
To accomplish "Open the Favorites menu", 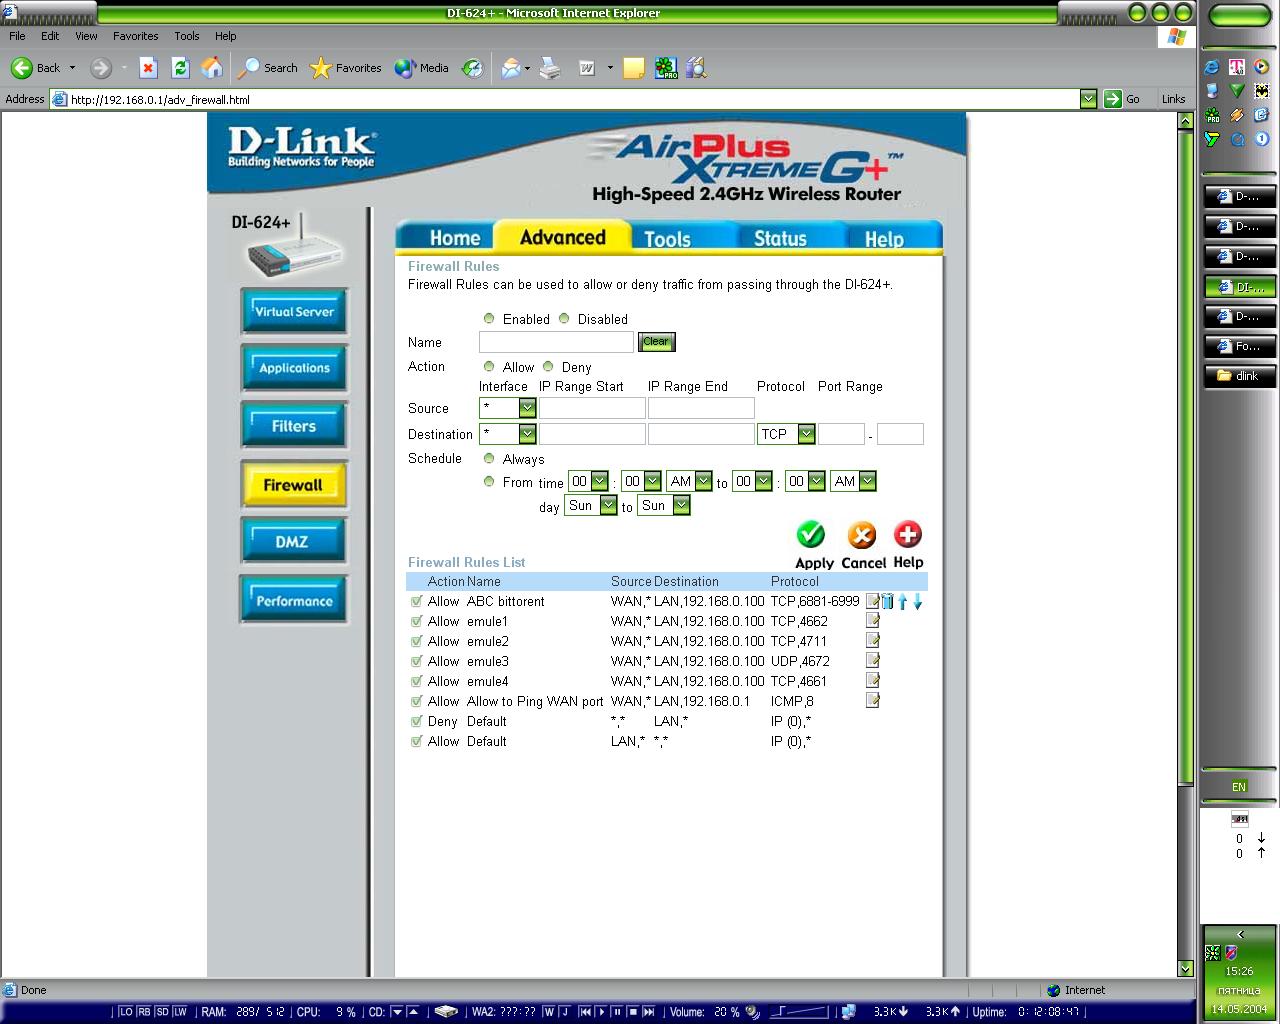I will (135, 36).
